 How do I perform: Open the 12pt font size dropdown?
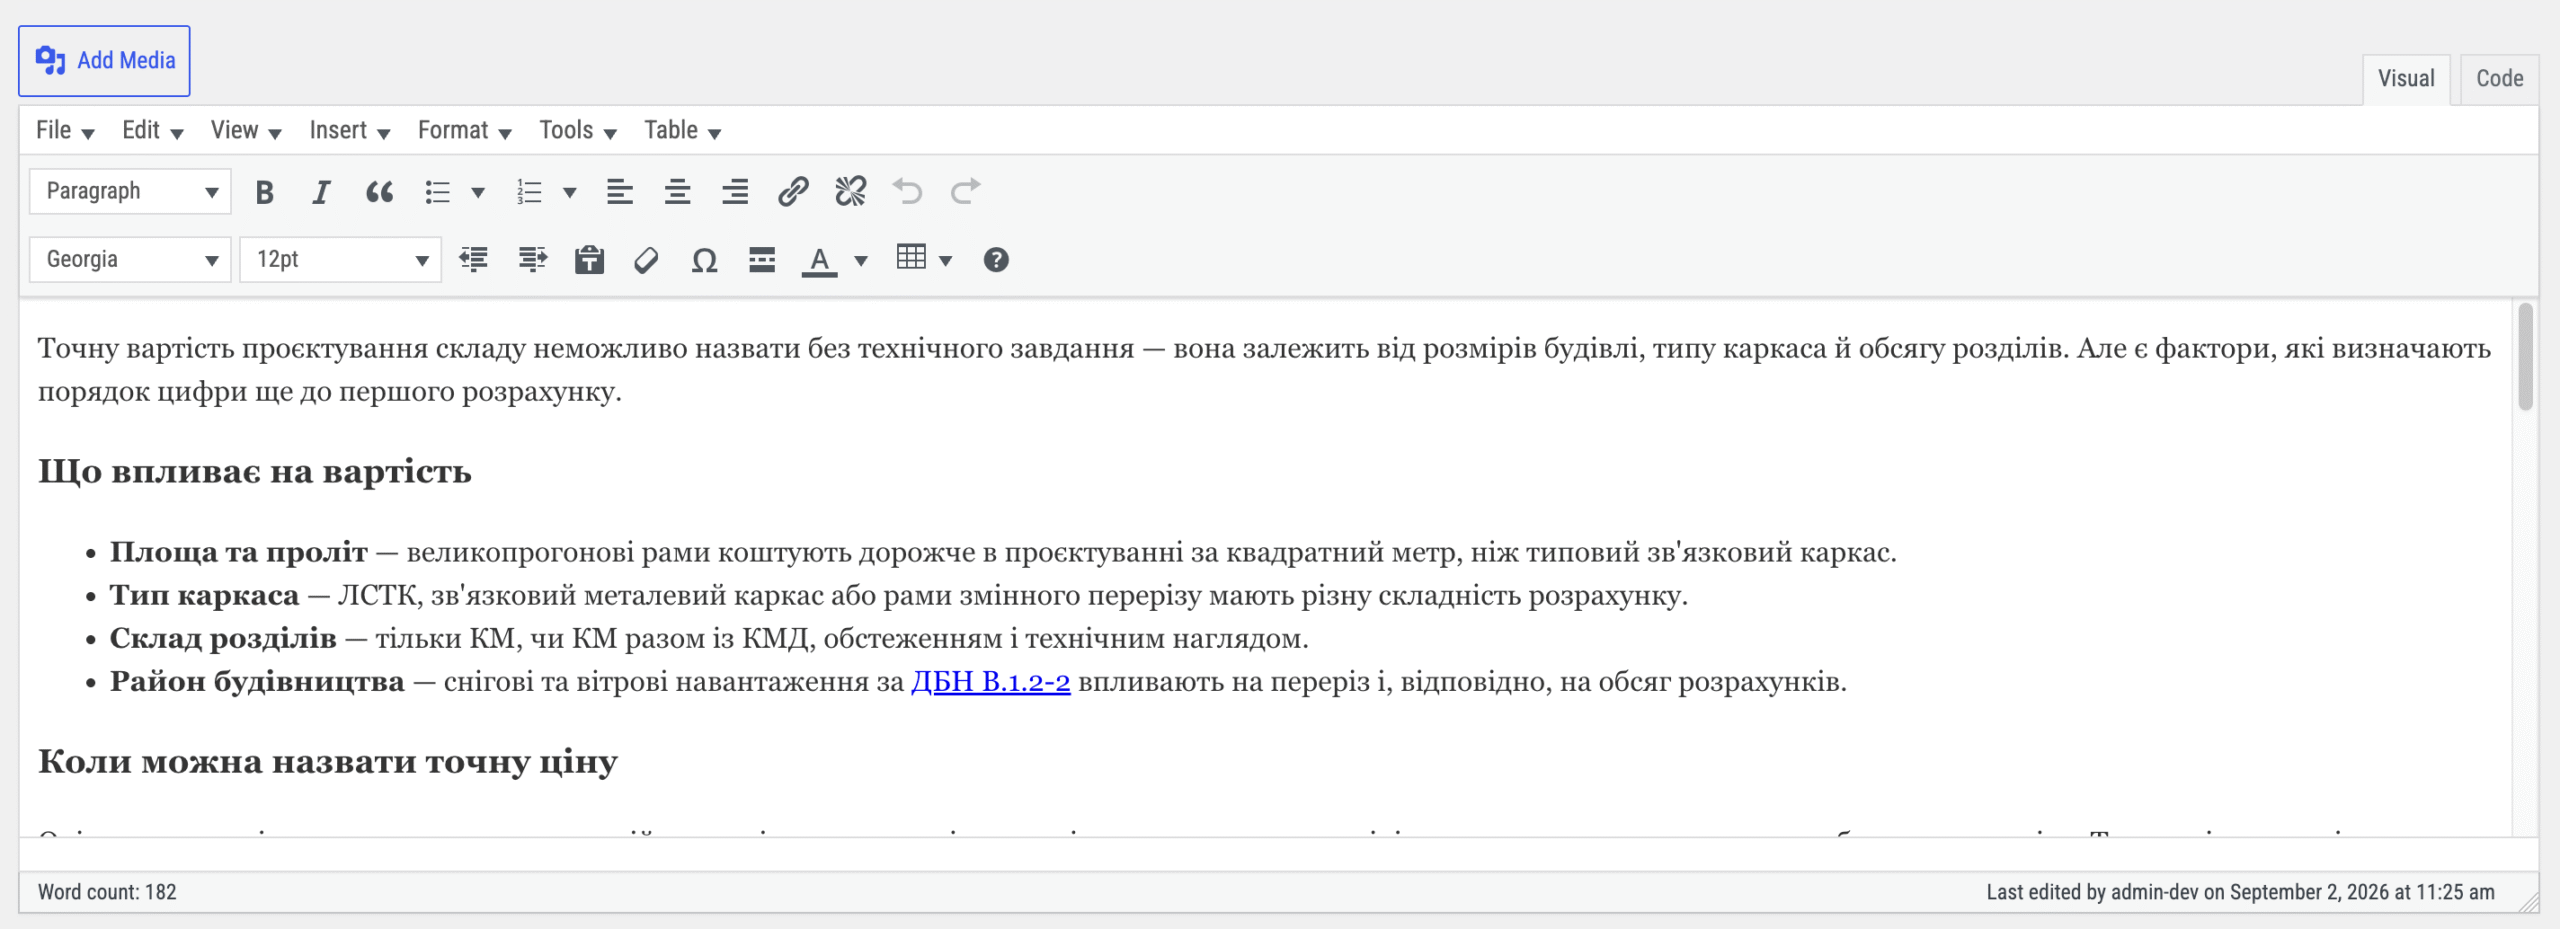click(341, 260)
